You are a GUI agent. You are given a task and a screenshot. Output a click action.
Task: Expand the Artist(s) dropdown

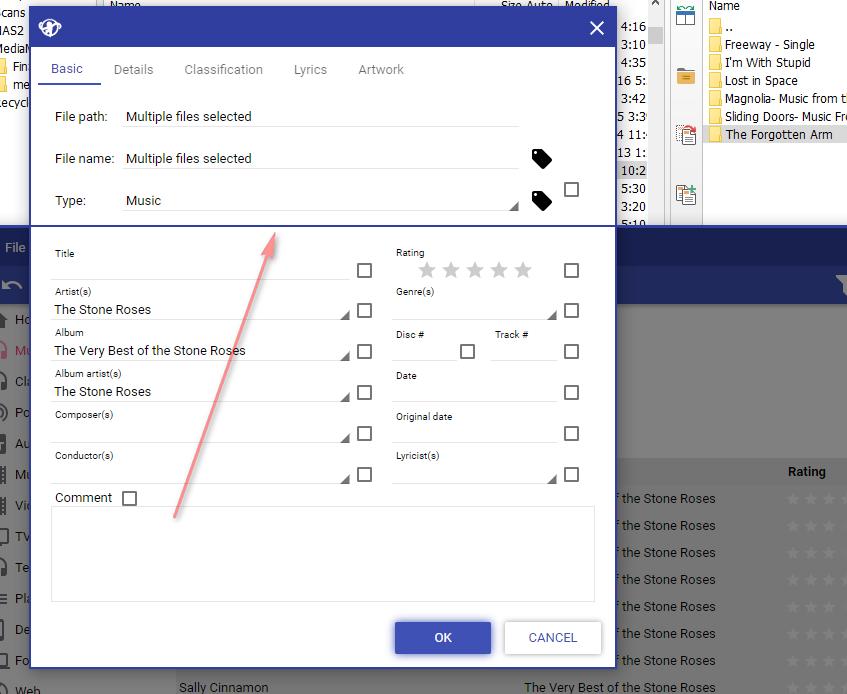[x=345, y=314]
